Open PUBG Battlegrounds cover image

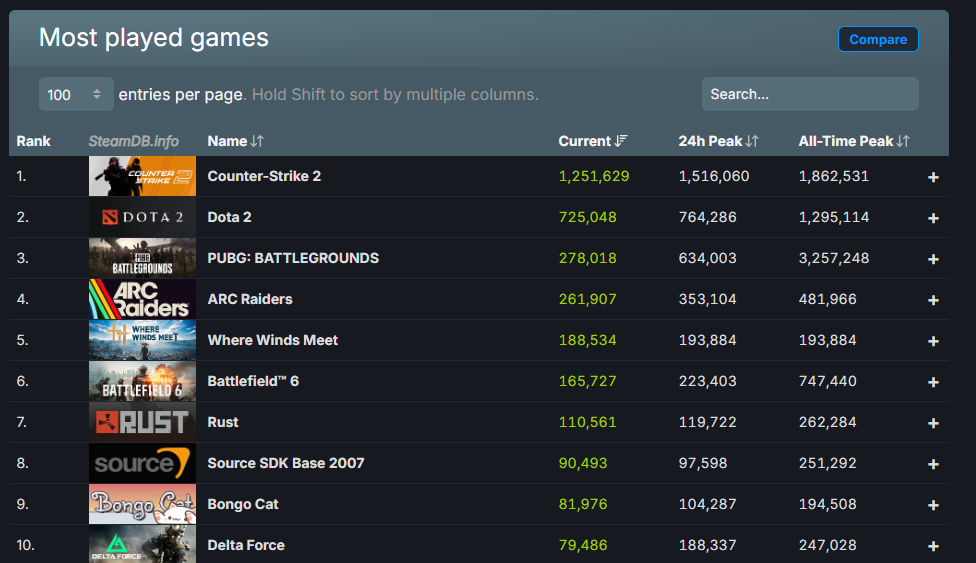(142, 258)
